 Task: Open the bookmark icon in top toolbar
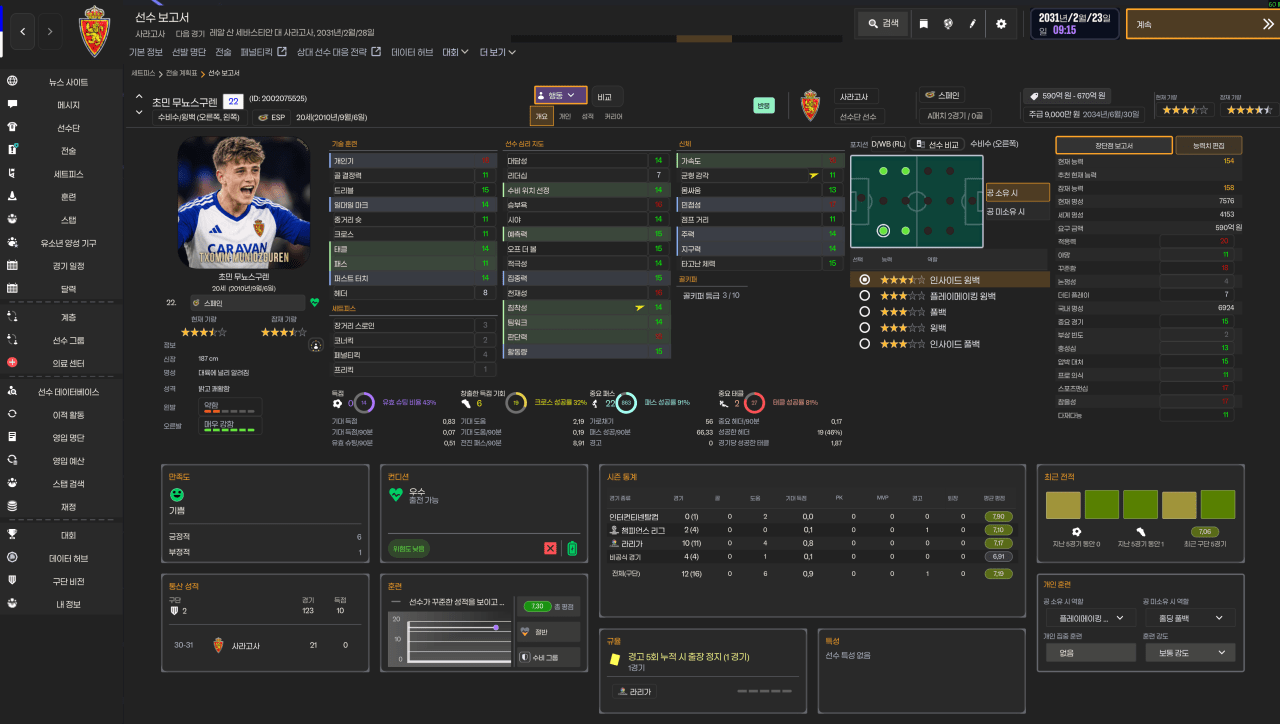point(924,23)
